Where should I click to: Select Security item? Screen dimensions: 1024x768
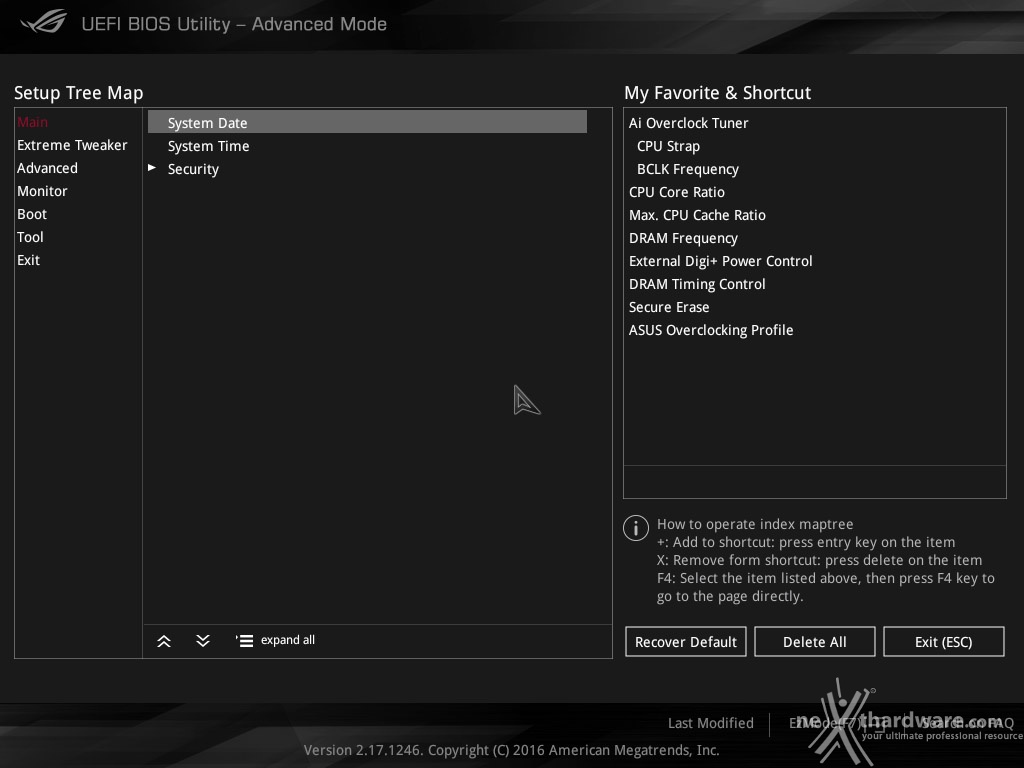click(x=193, y=169)
